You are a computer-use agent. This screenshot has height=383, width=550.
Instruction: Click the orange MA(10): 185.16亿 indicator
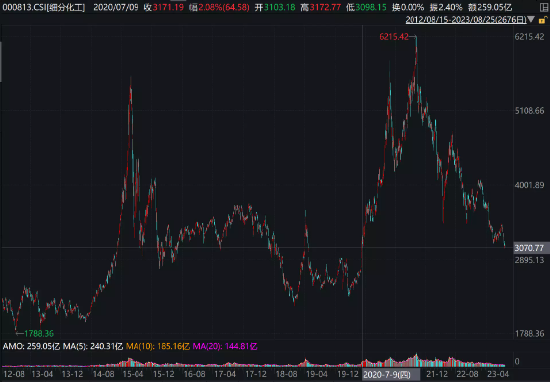158,347
